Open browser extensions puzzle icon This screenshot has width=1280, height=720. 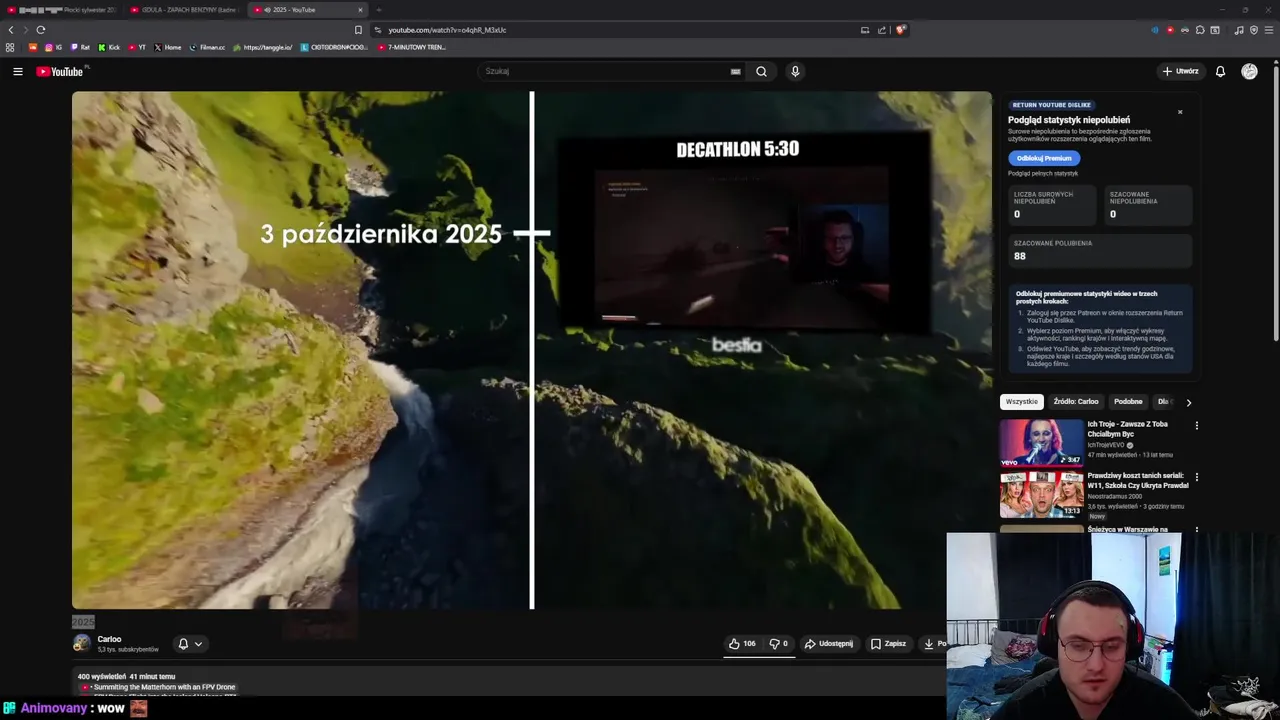click(1200, 30)
